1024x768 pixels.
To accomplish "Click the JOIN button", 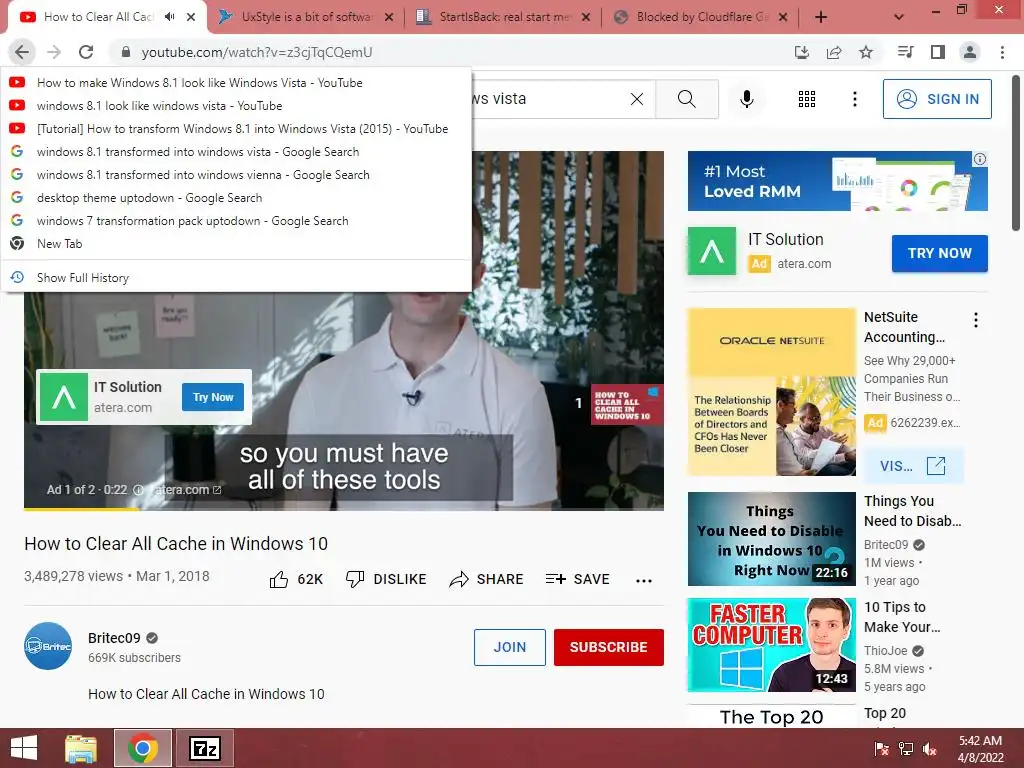I will (x=509, y=647).
